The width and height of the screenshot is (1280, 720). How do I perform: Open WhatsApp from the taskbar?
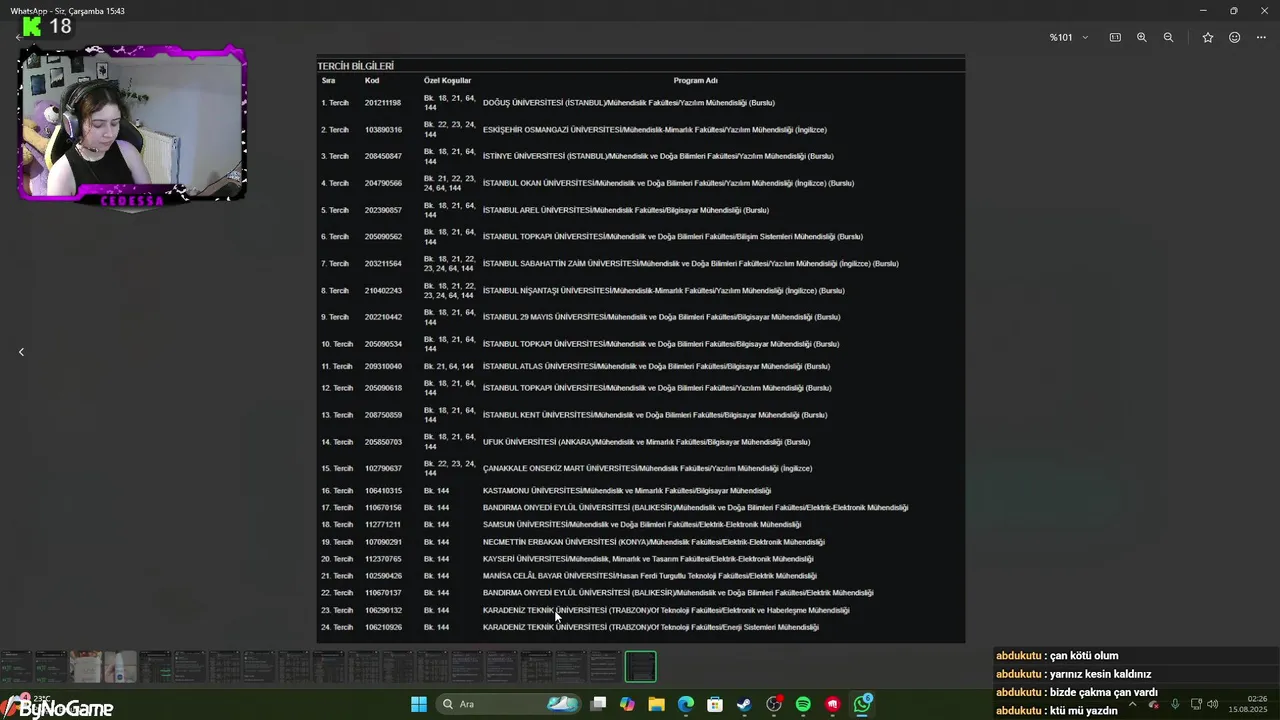862,704
